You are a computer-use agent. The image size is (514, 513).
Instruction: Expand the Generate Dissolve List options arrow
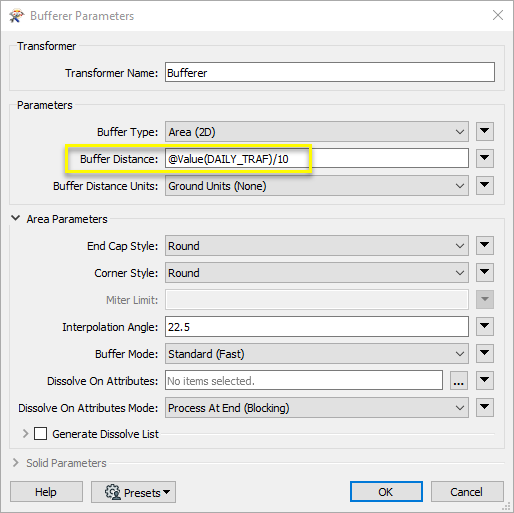25,434
